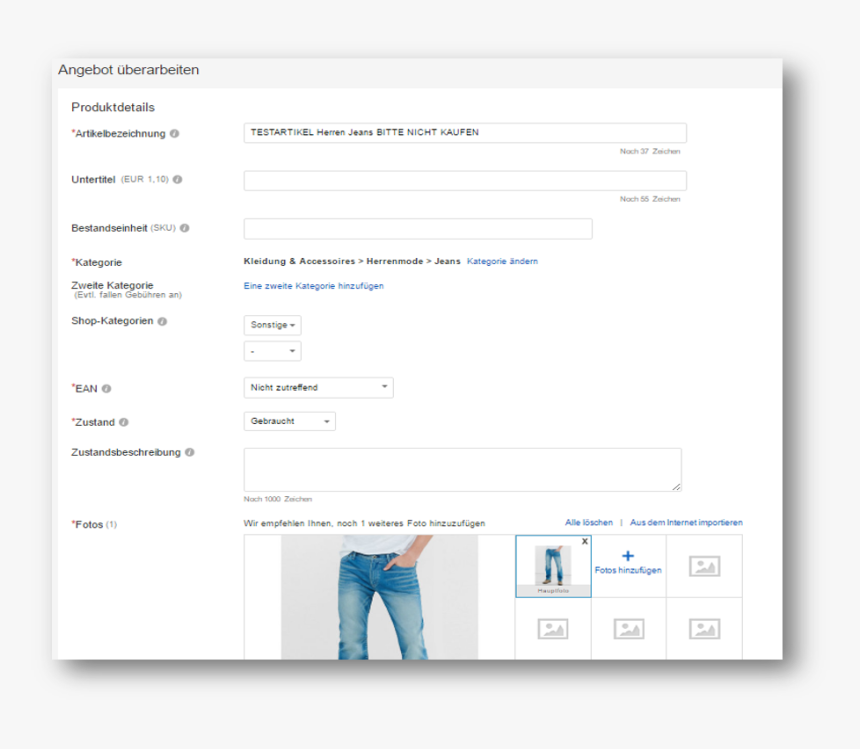This screenshot has width=860, height=749.
Task: Open help icon beside Zustand label
Action: (124, 422)
